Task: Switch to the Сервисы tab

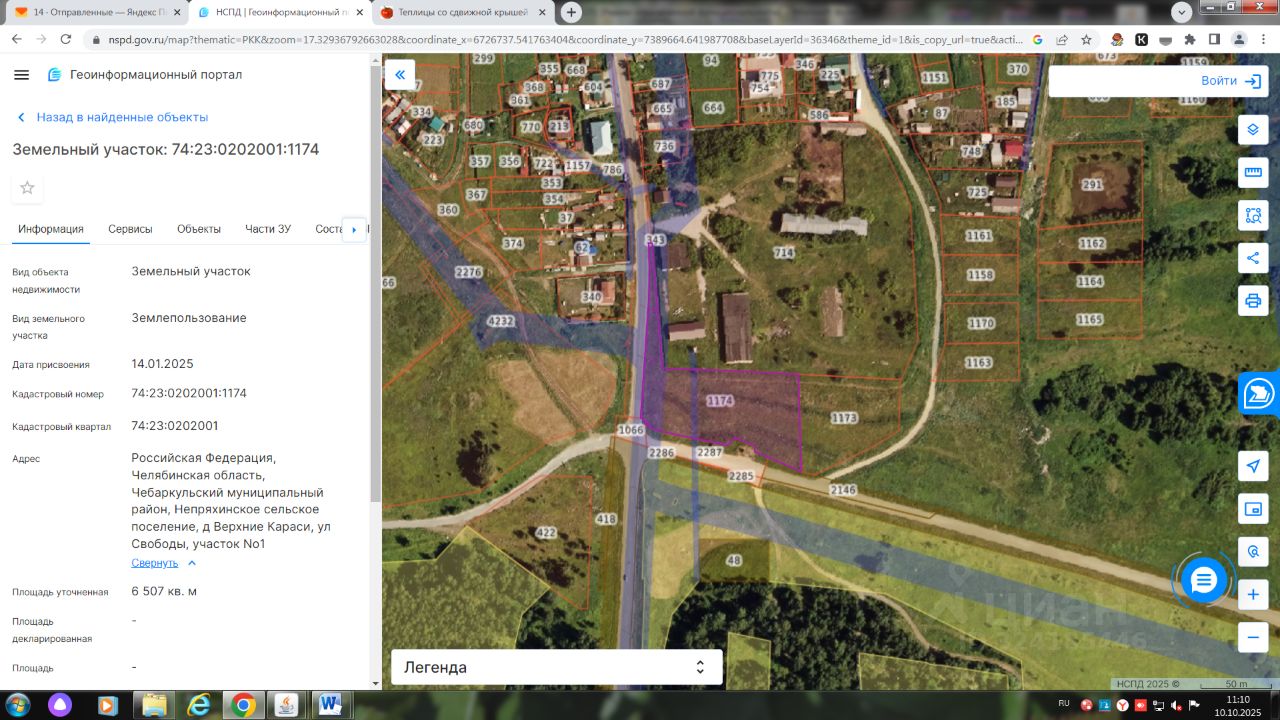Action: [x=130, y=229]
